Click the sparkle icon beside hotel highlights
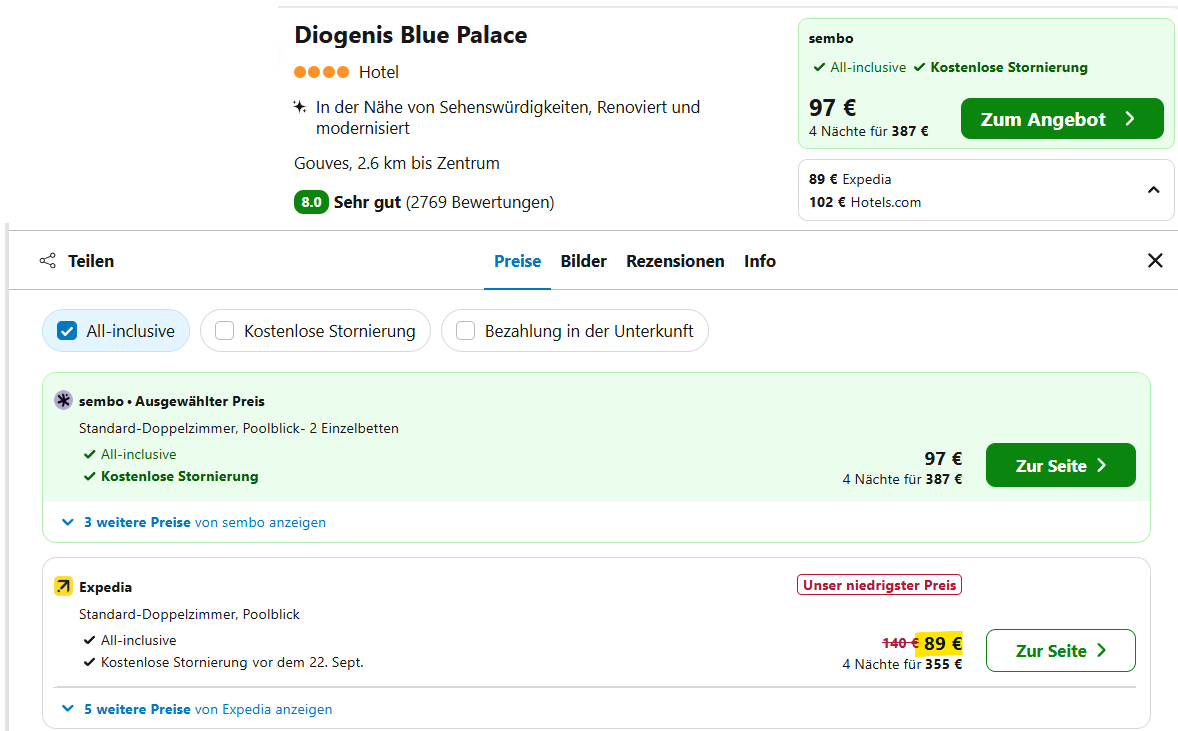This screenshot has height=731, width=1178. click(x=299, y=107)
